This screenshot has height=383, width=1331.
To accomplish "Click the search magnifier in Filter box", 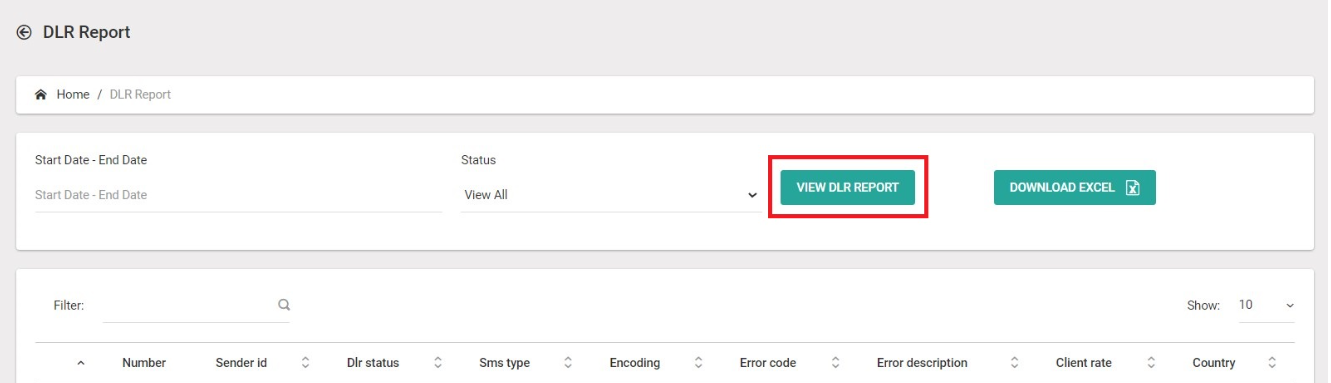I will coord(284,305).
